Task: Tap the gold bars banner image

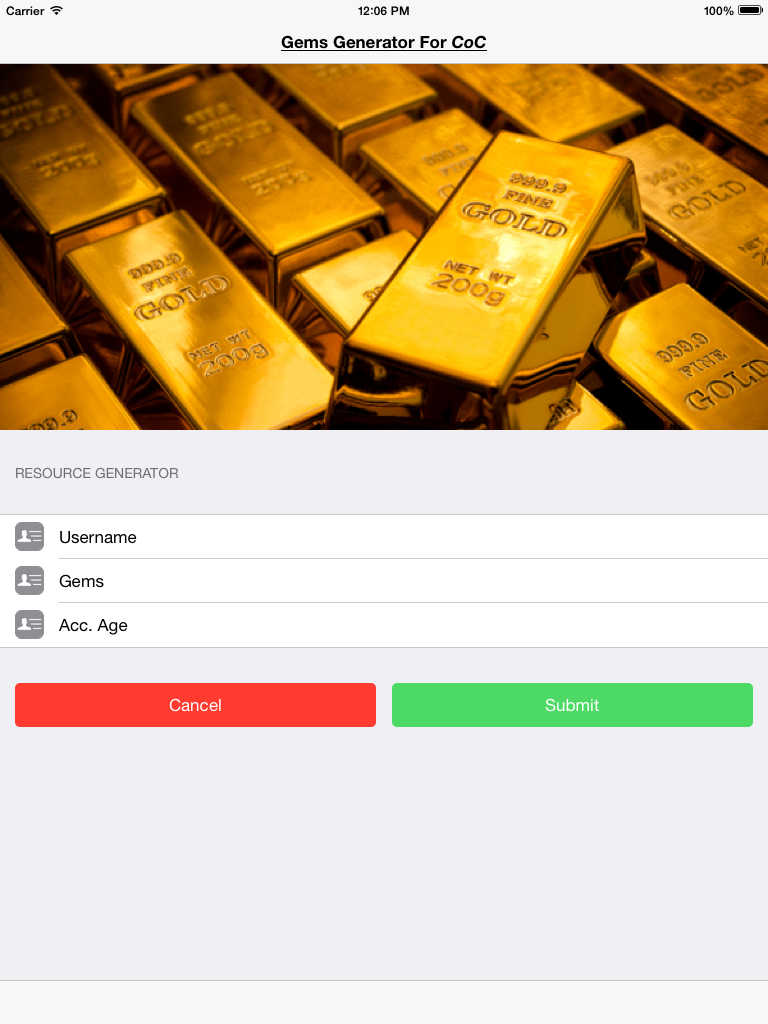Action: tap(384, 247)
